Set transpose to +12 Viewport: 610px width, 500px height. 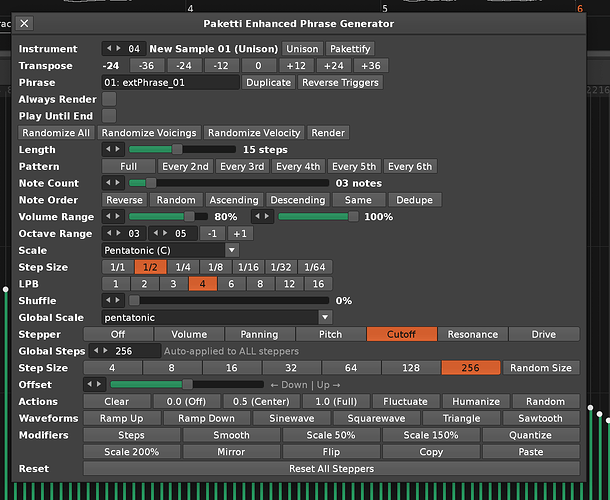(x=296, y=65)
